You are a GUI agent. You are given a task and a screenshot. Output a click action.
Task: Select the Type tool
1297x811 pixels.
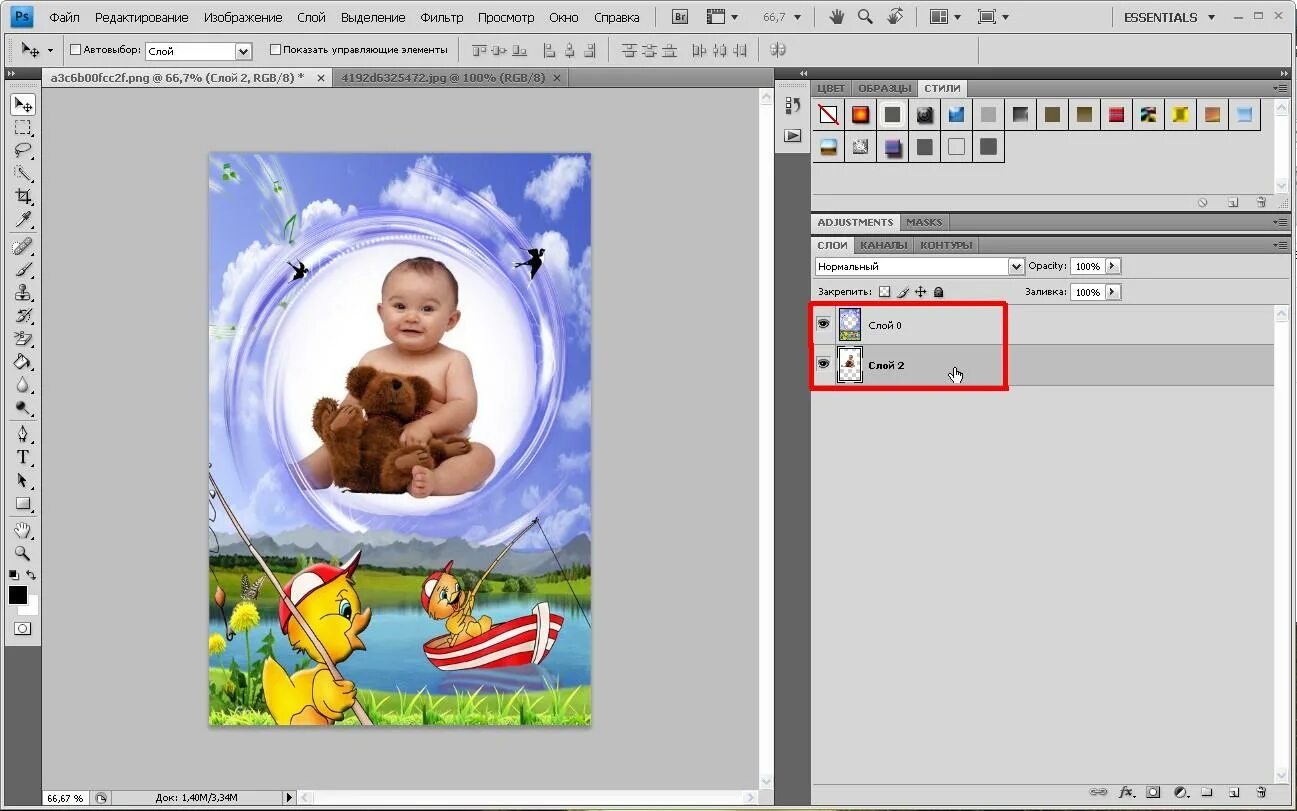pyautogui.click(x=22, y=457)
